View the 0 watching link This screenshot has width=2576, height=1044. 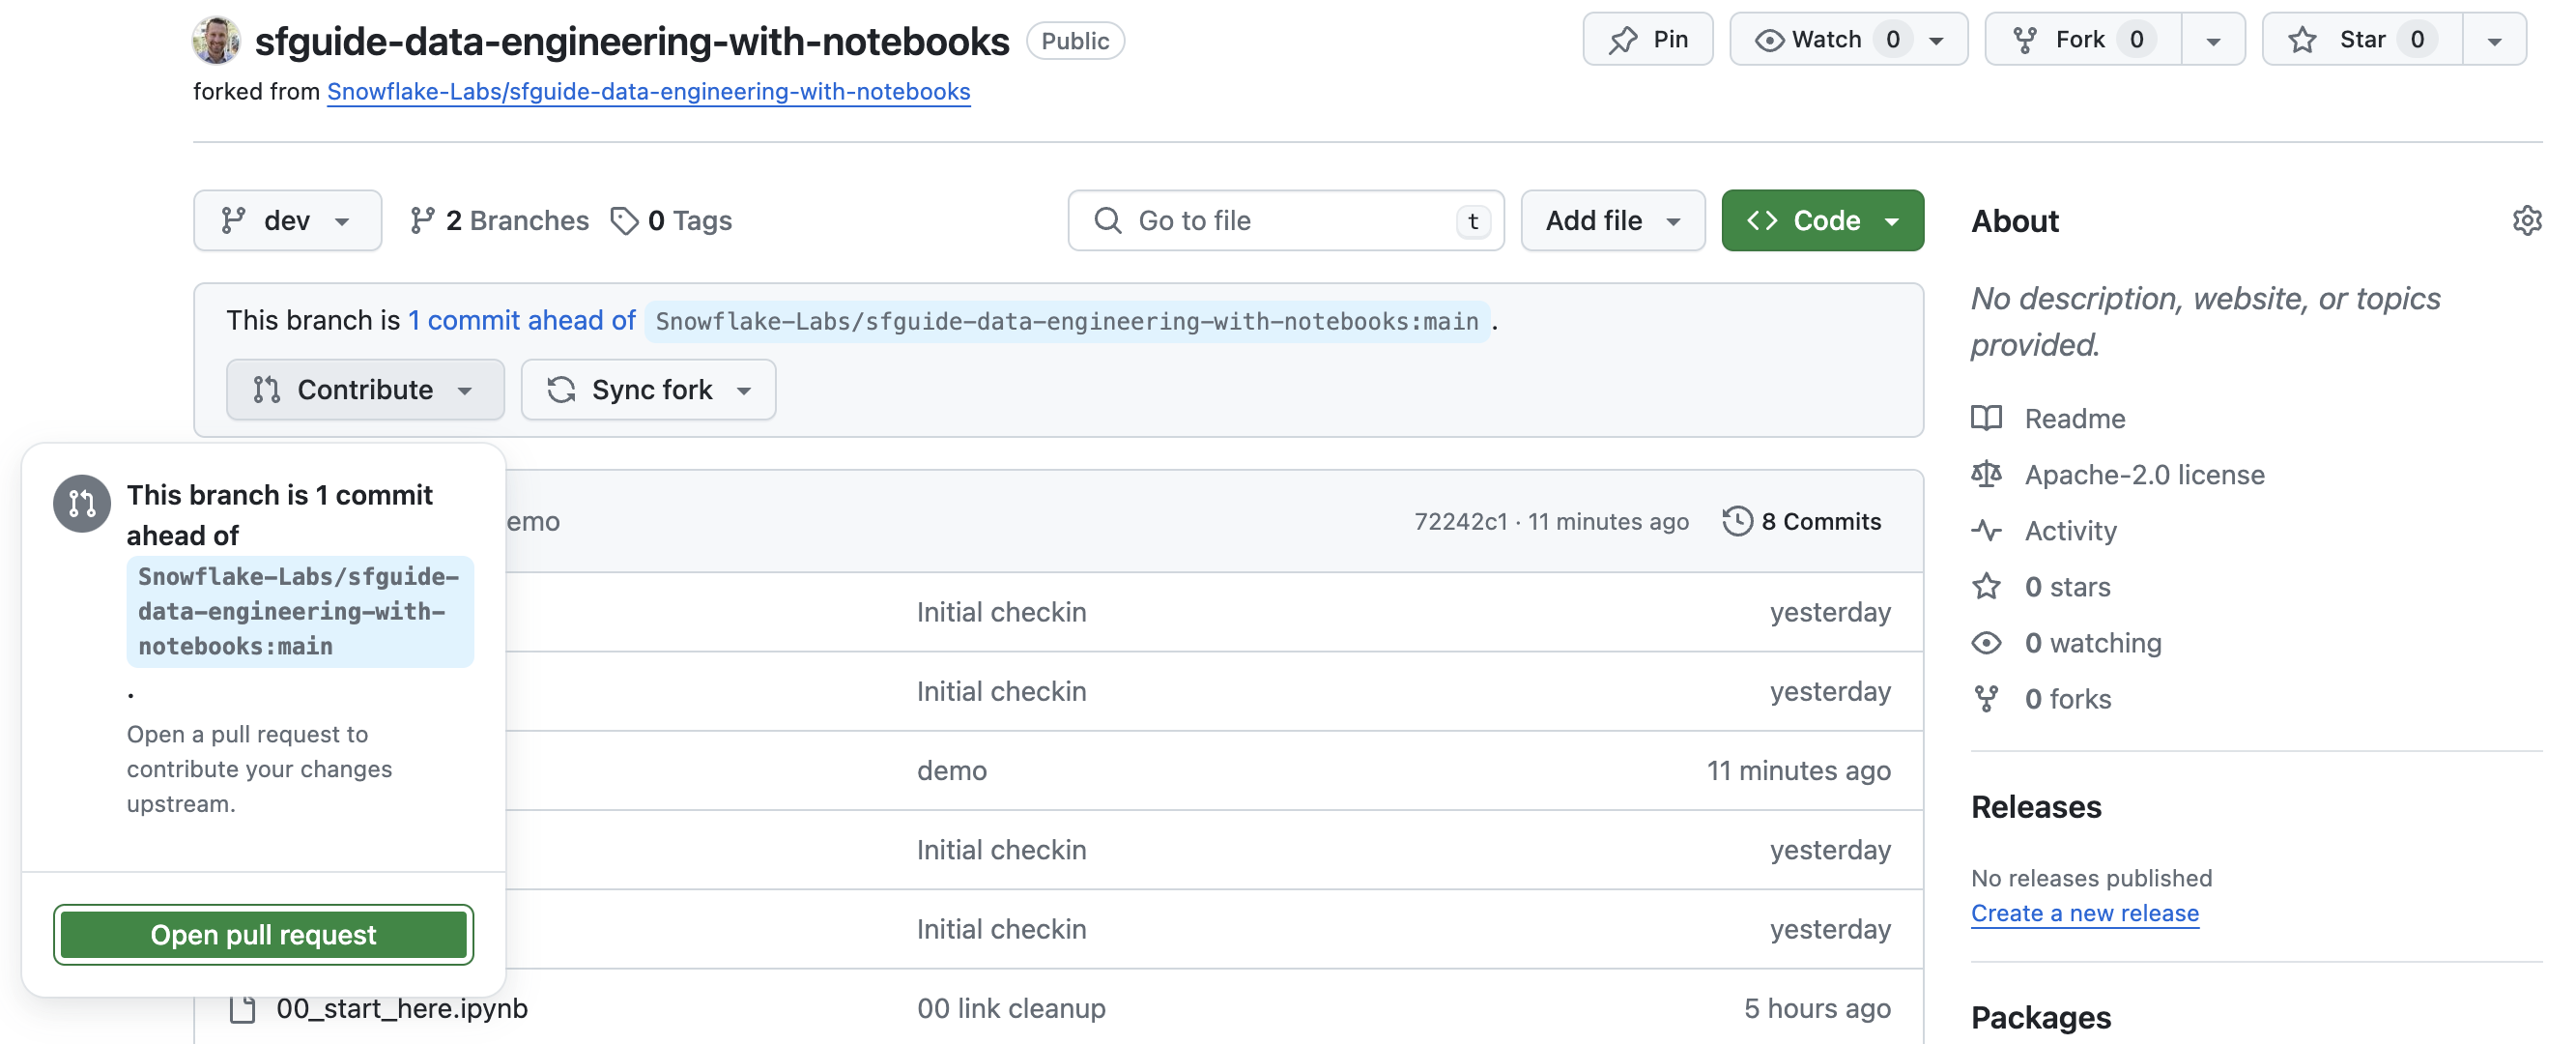(x=2093, y=642)
